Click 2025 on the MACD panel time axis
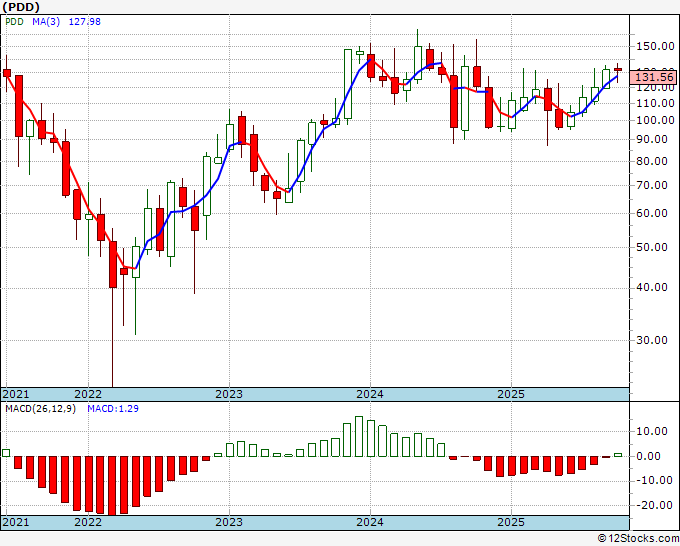The width and height of the screenshot is (680, 546). click(511, 522)
